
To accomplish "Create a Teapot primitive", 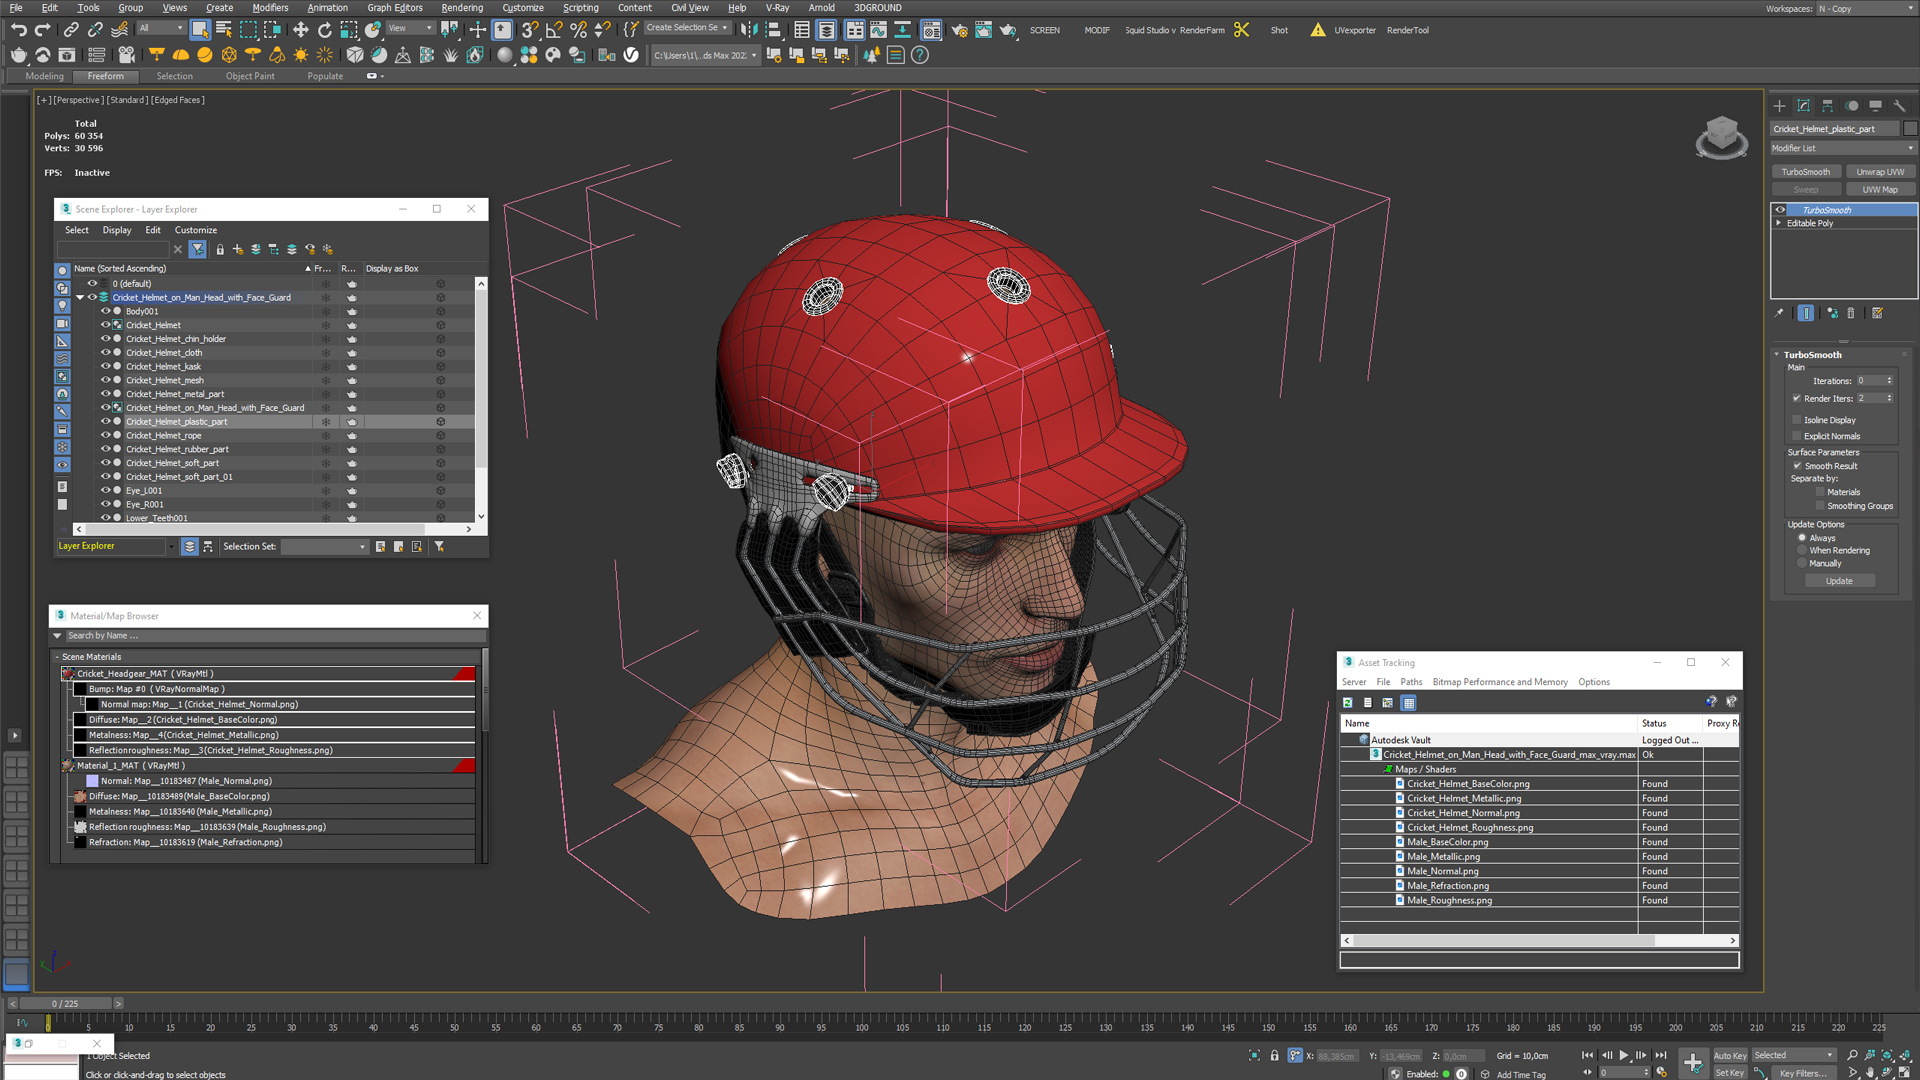I will (x=19, y=55).
